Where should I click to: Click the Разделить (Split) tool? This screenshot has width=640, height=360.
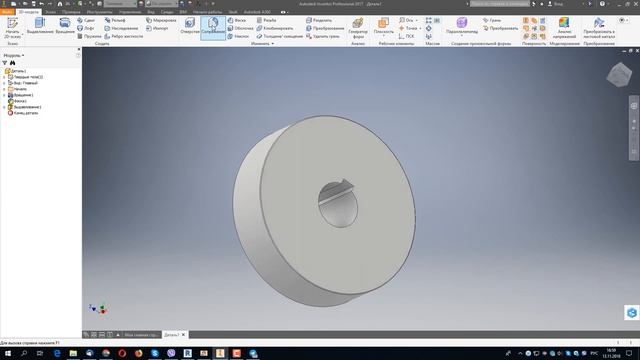(319, 20)
